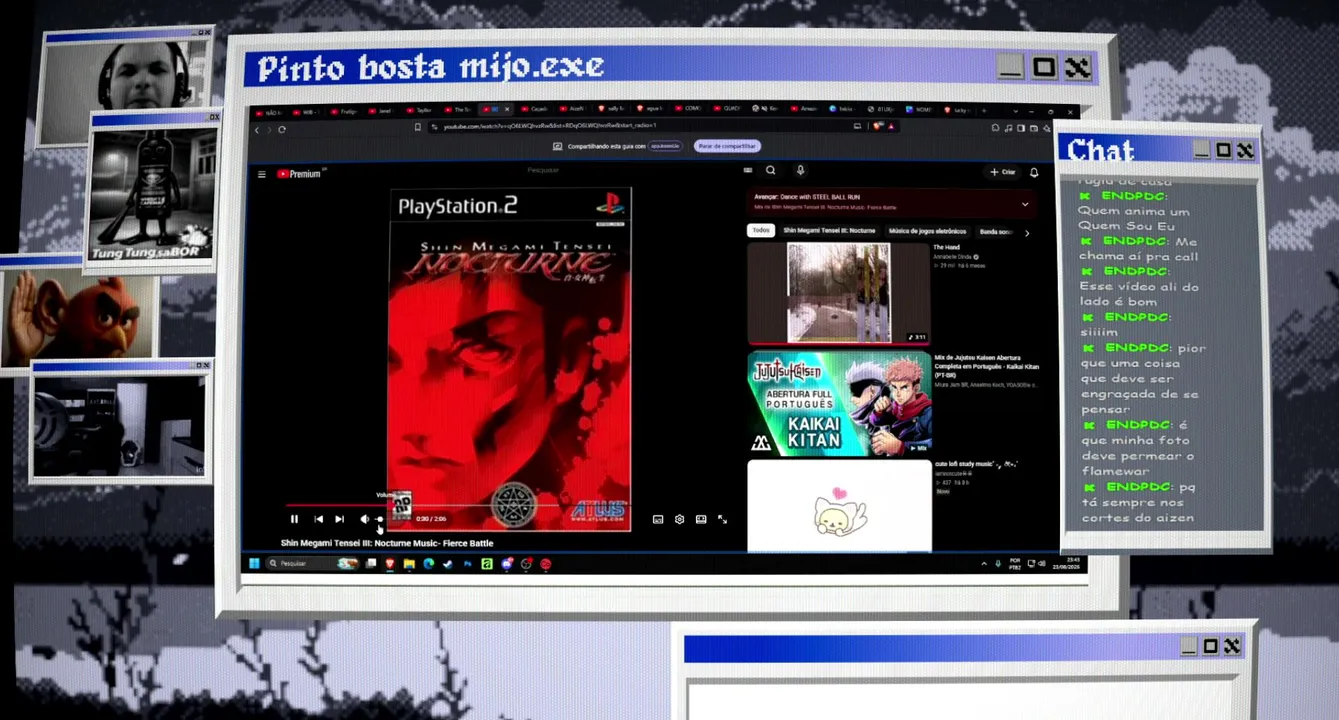The image size is (1339, 720).
Task: Click the YouTube search magnifier button
Action: pos(771,171)
